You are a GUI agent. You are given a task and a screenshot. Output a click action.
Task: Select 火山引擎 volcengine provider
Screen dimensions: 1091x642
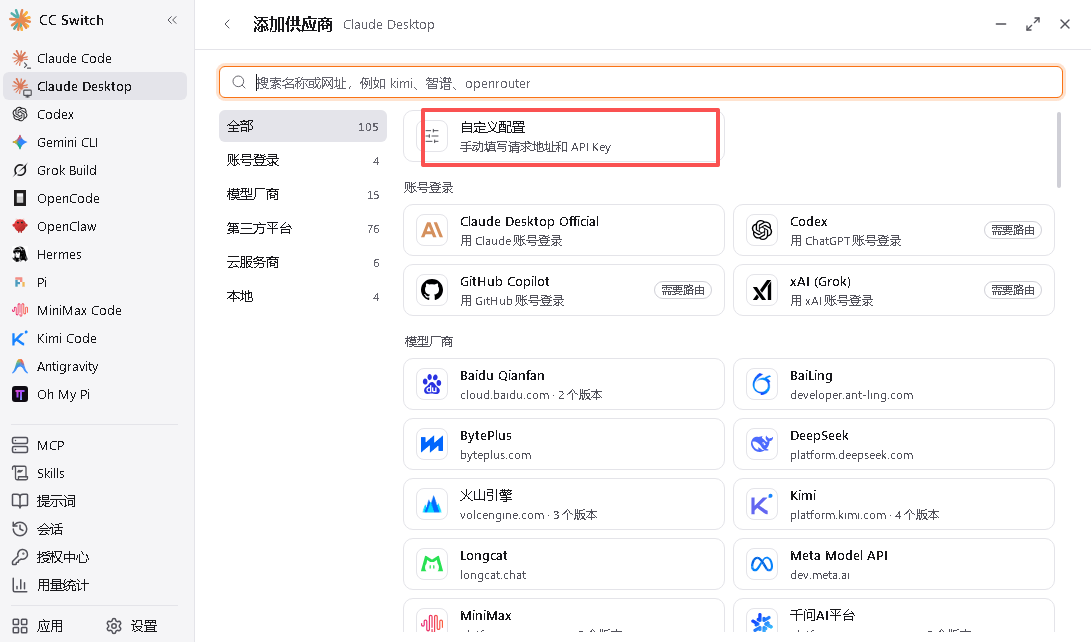tap(564, 504)
